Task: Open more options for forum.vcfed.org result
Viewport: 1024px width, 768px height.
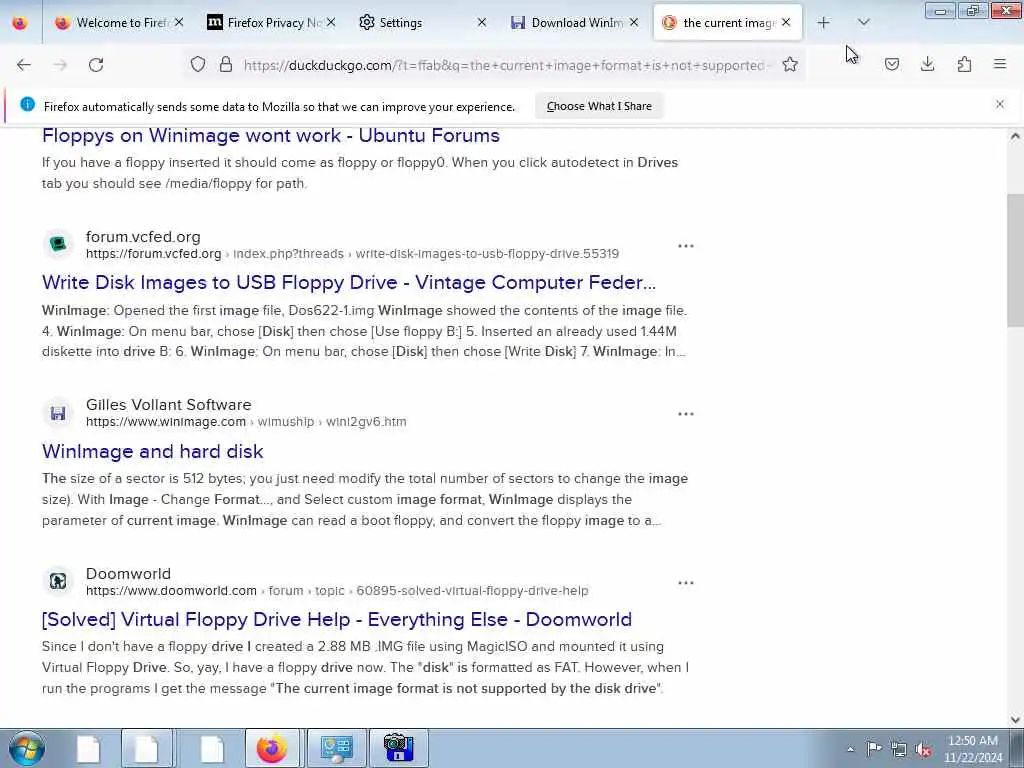Action: tap(686, 246)
